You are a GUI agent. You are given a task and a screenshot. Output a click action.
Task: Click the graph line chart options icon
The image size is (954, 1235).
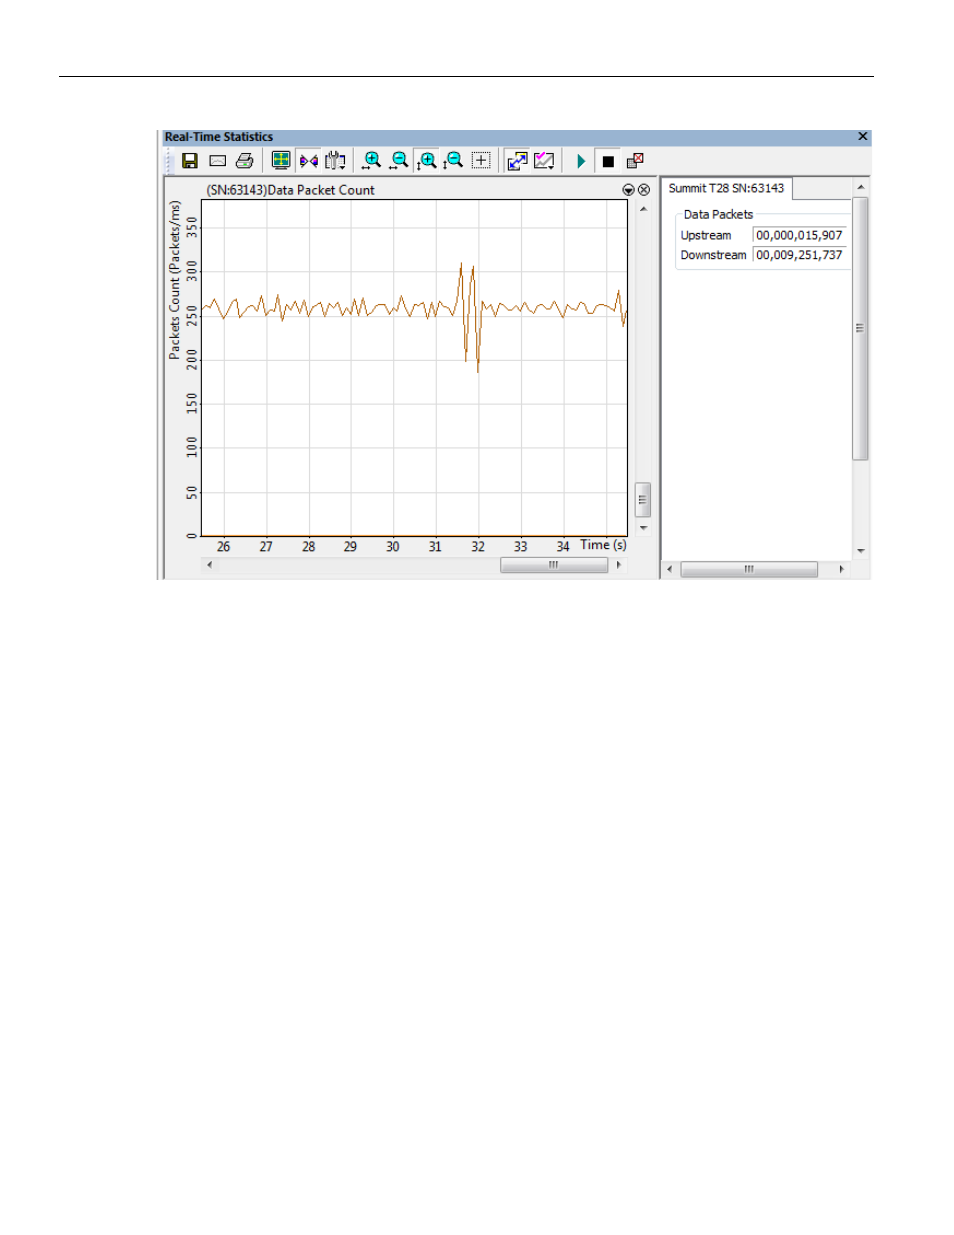coord(544,161)
